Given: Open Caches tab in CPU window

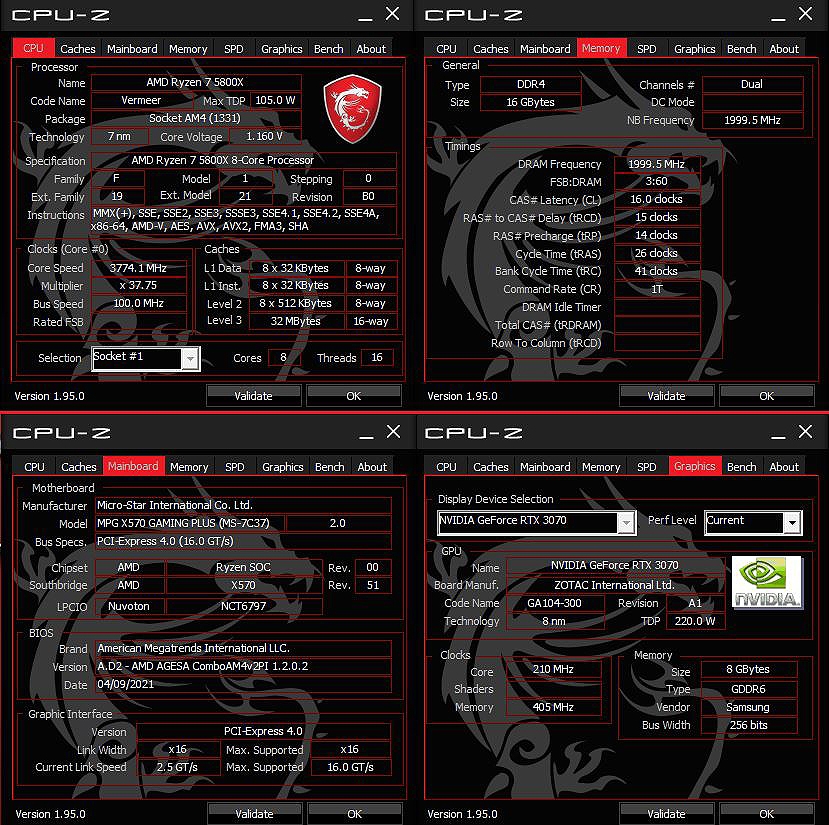Looking at the screenshot, I should [78, 49].
